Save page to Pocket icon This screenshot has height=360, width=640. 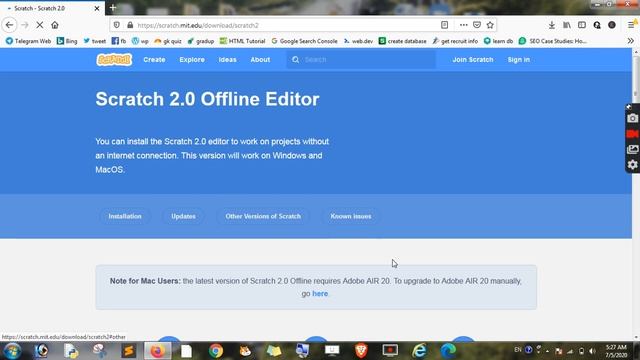[x=477, y=25]
